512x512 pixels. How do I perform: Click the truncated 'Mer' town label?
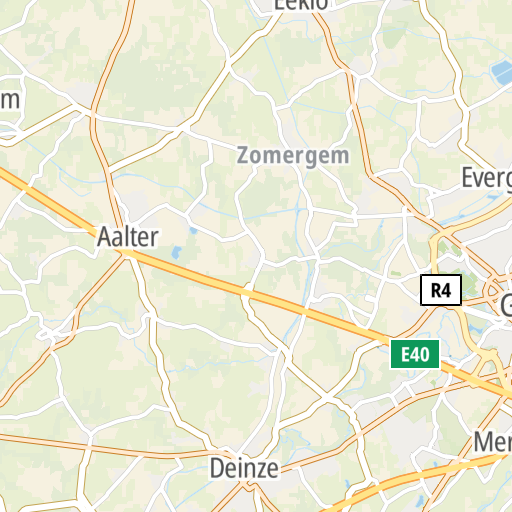(x=493, y=442)
